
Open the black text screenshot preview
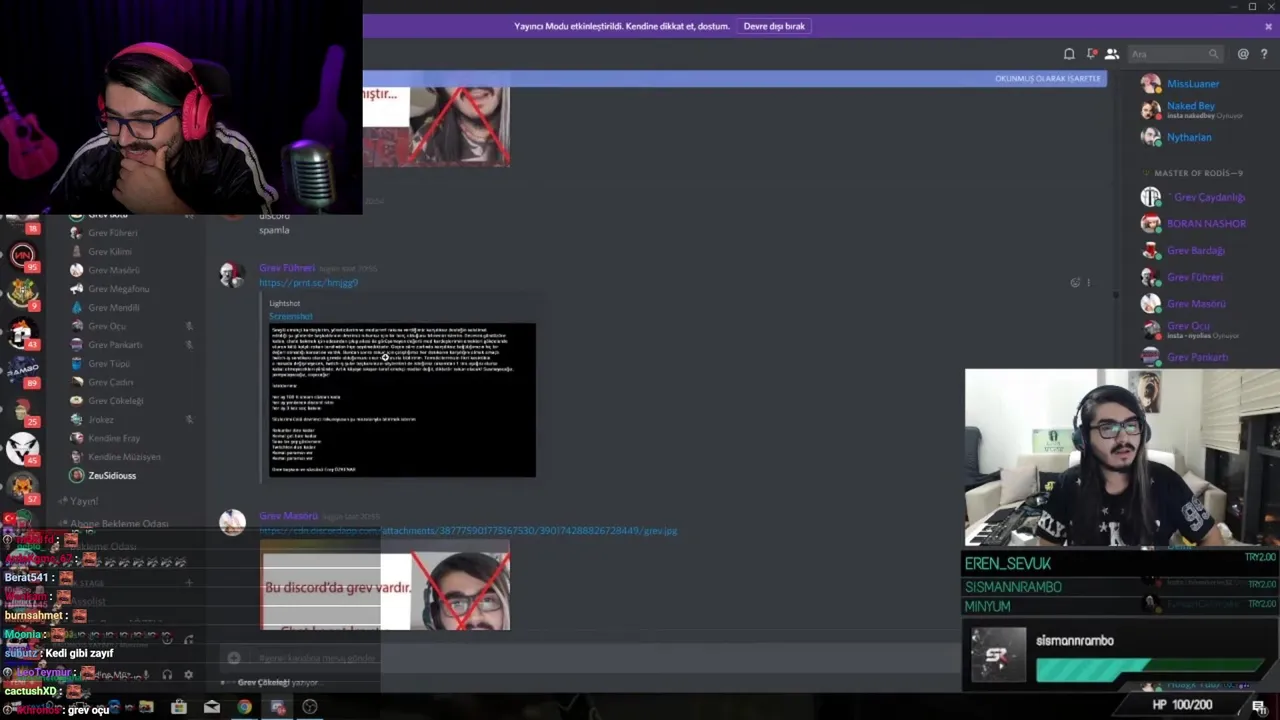pos(402,400)
